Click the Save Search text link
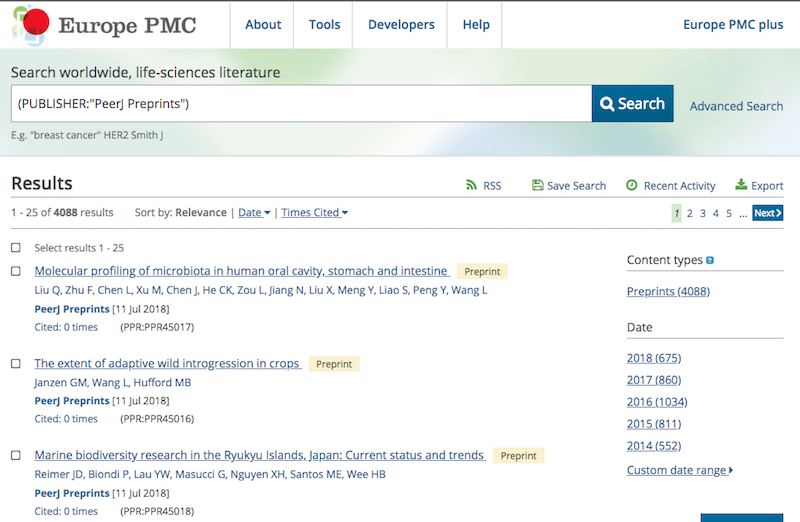This screenshot has width=800, height=522. pos(577,186)
